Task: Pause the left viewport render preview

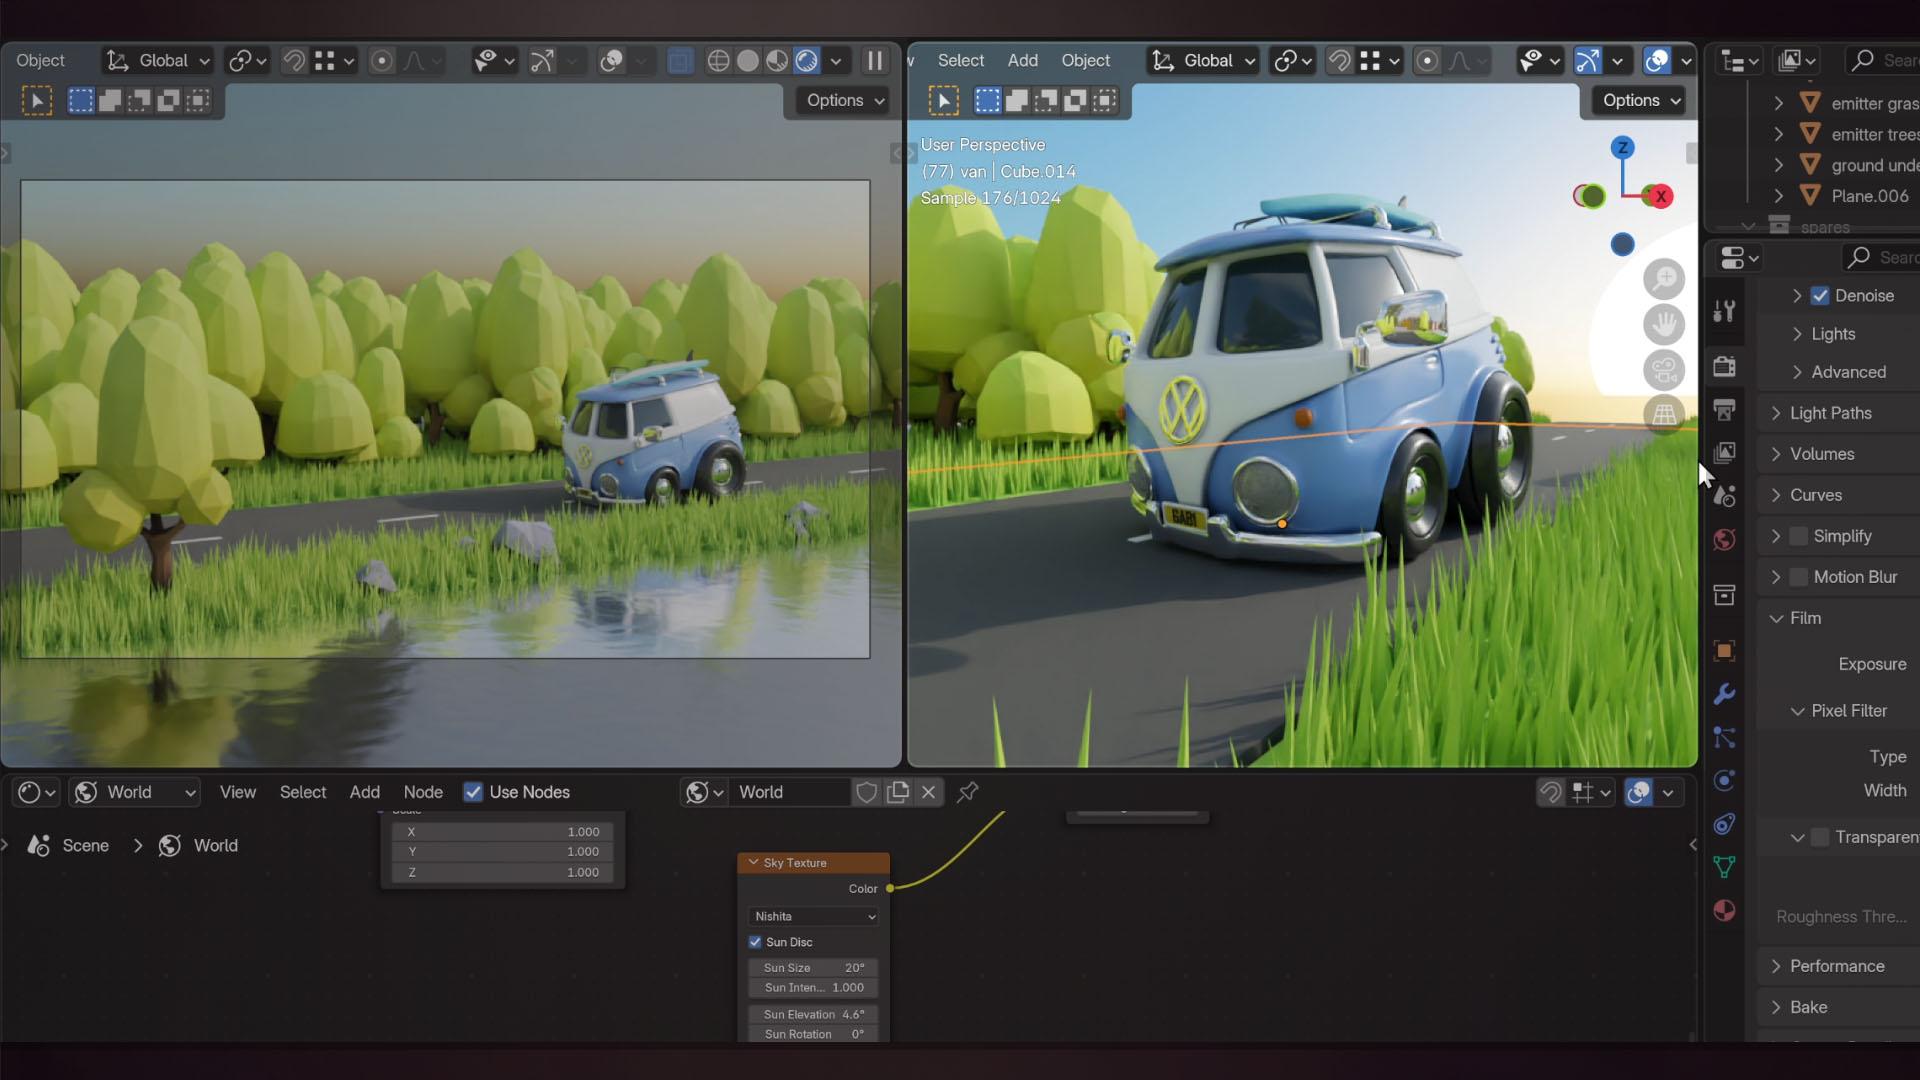Action: (875, 61)
